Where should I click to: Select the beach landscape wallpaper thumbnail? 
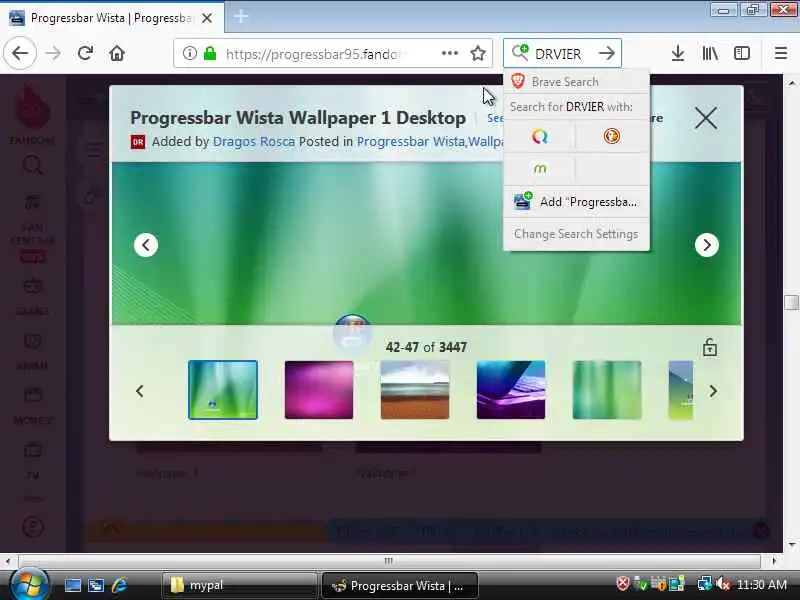coord(415,390)
